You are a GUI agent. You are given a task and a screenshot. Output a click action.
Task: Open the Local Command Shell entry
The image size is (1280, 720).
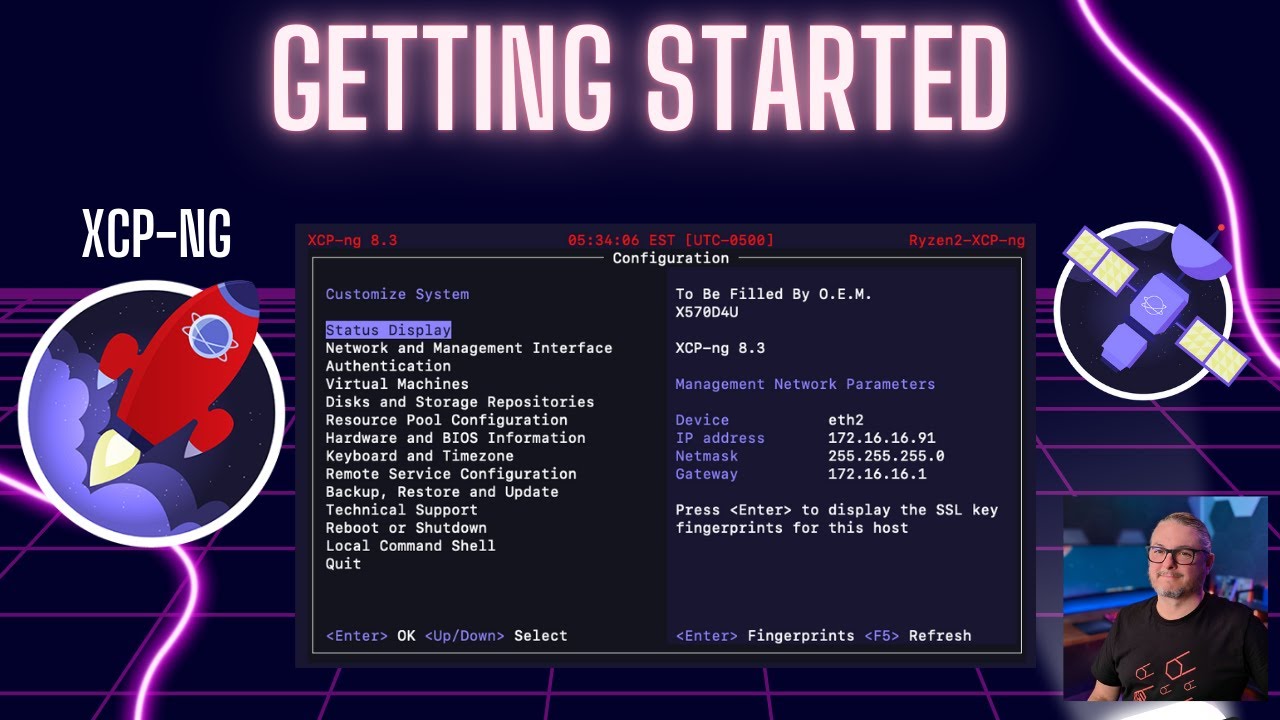[x=410, y=546]
